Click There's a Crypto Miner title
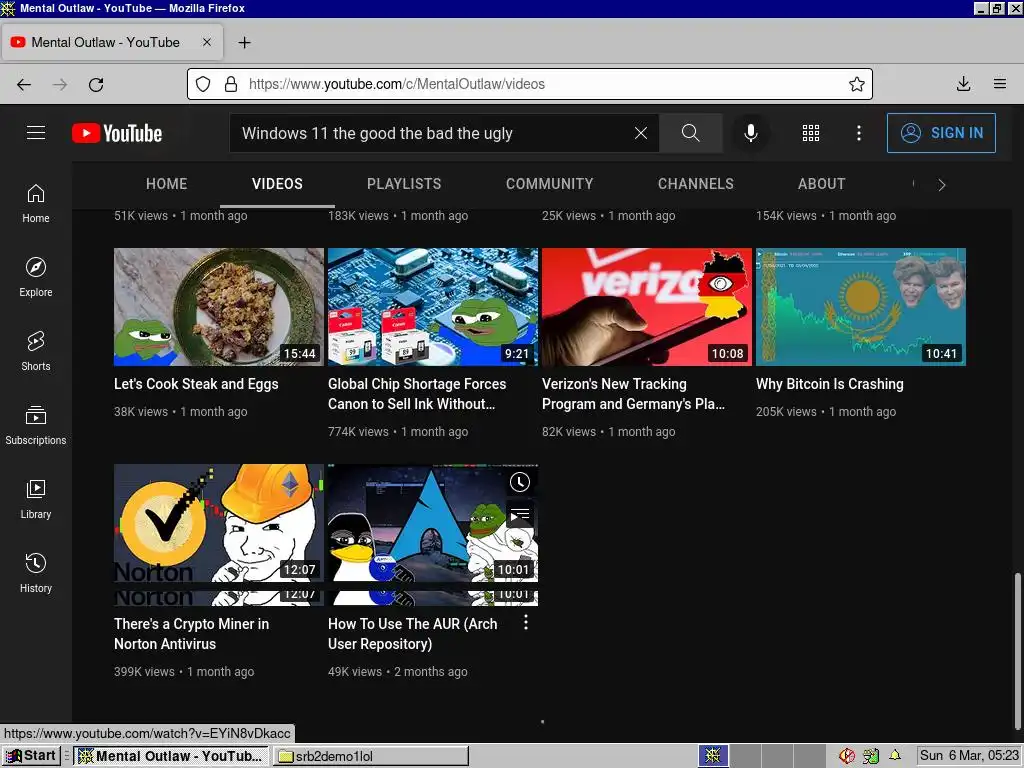Viewport: 1024px width, 768px height. point(191,633)
